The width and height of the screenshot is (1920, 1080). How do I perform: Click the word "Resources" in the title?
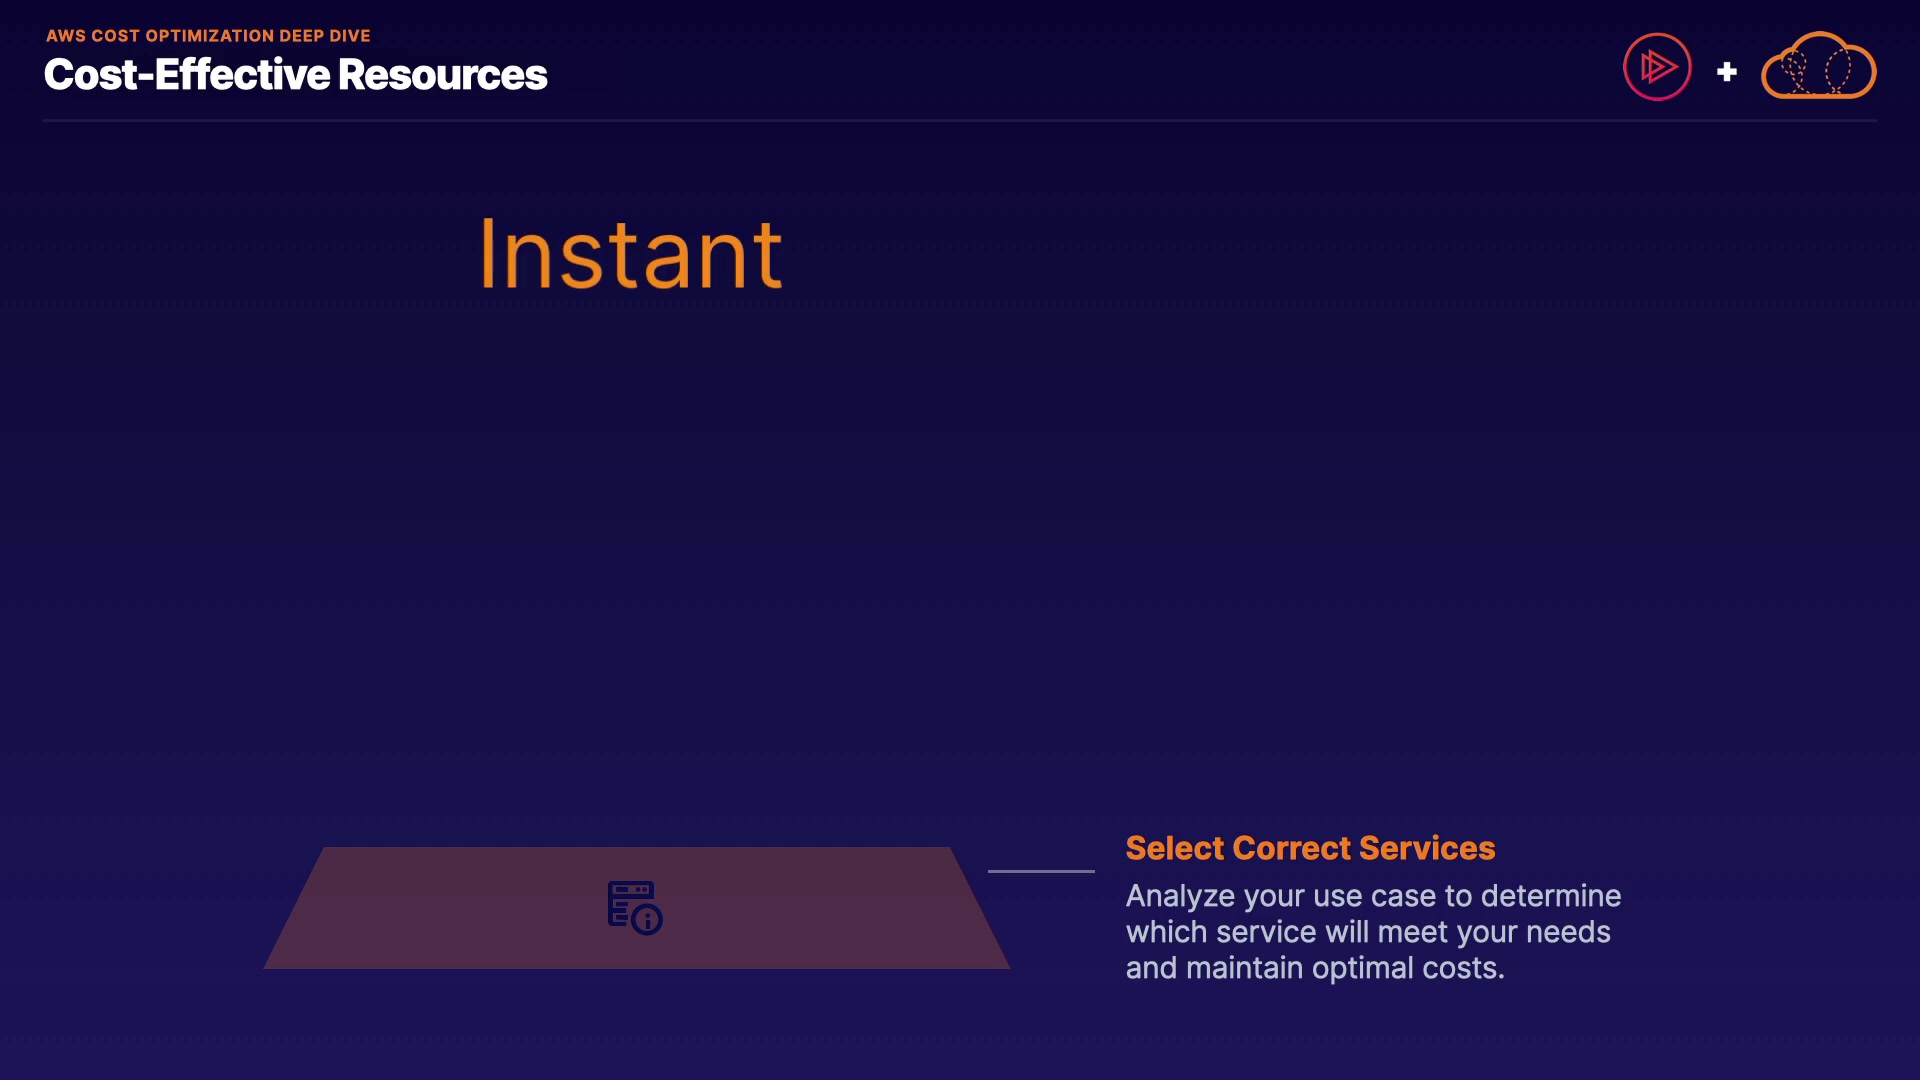click(x=442, y=75)
